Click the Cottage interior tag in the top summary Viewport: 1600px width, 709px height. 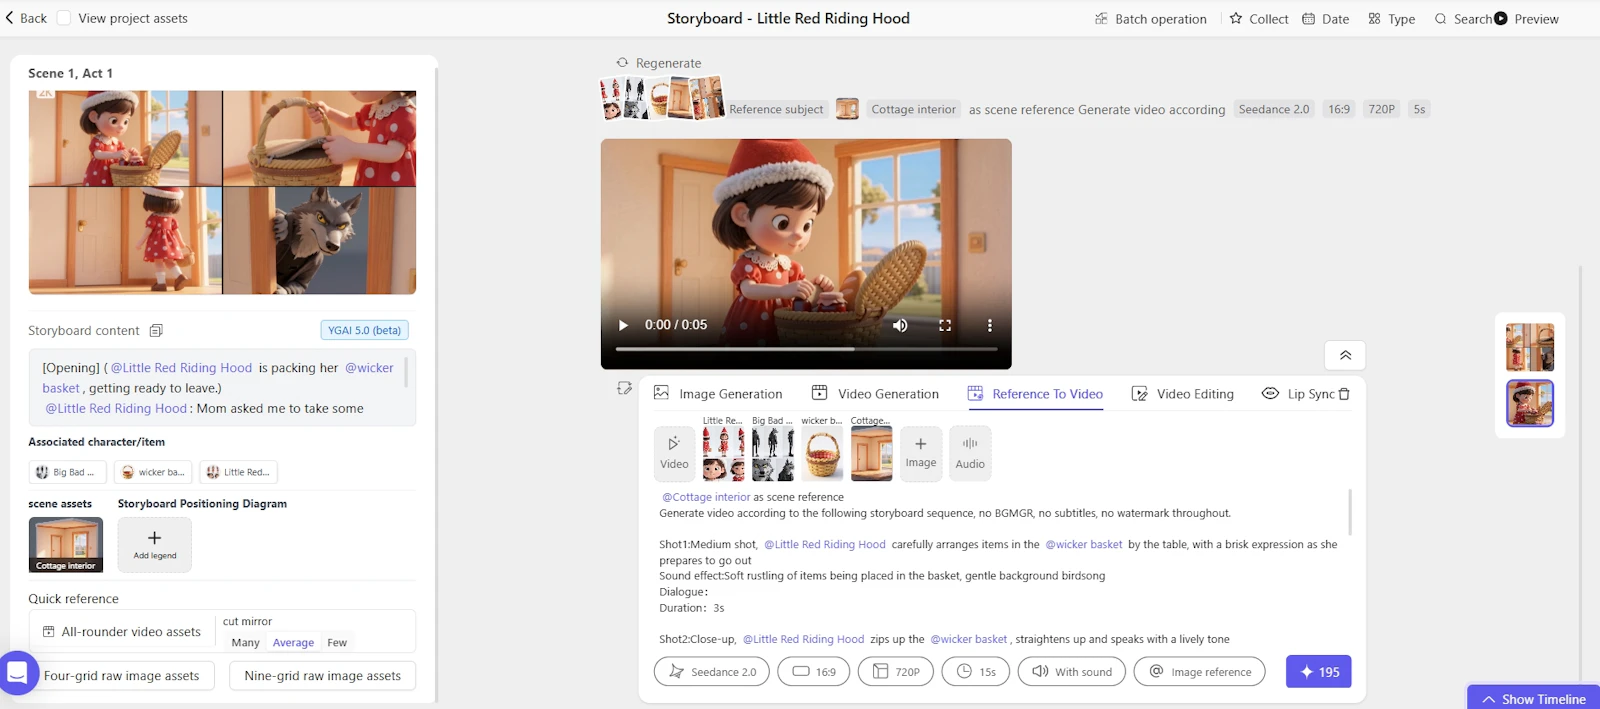pos(913,109)
